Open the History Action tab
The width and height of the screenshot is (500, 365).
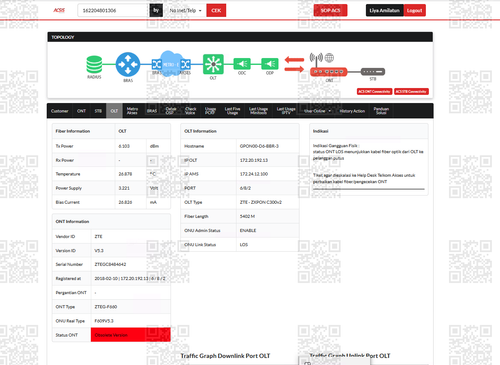coord(352,111)
